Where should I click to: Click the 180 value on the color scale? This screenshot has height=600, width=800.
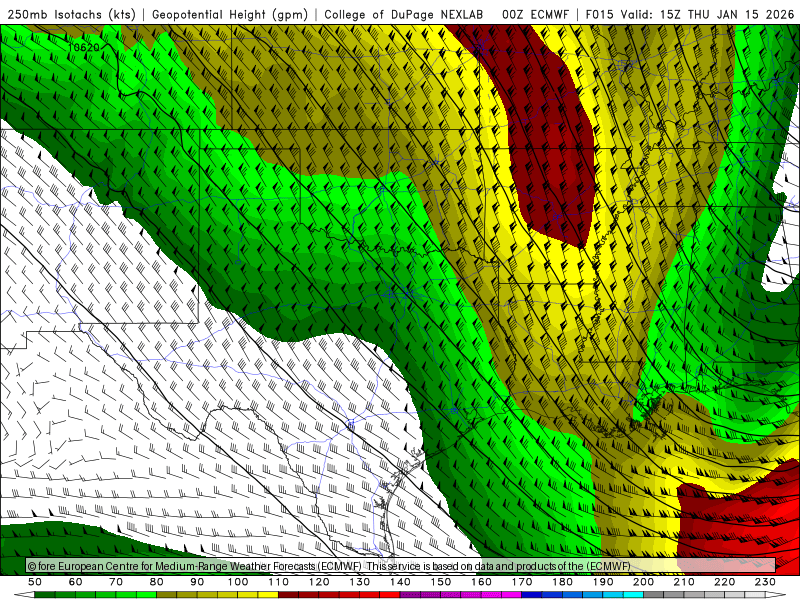click(x=562, y=582)
